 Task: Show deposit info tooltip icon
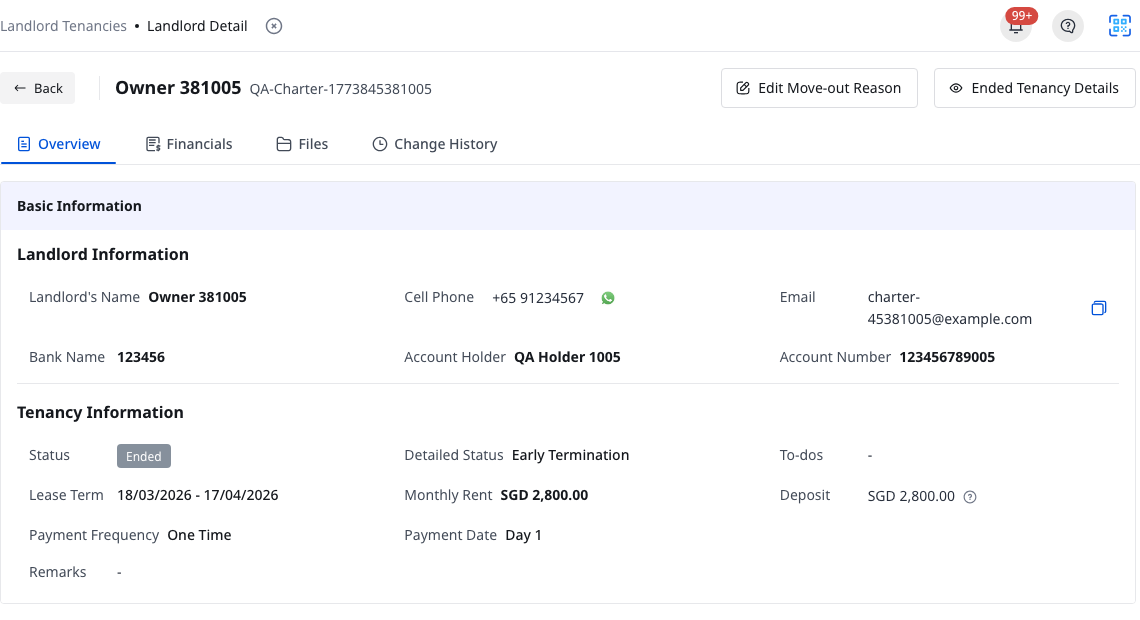pos(970,497)
